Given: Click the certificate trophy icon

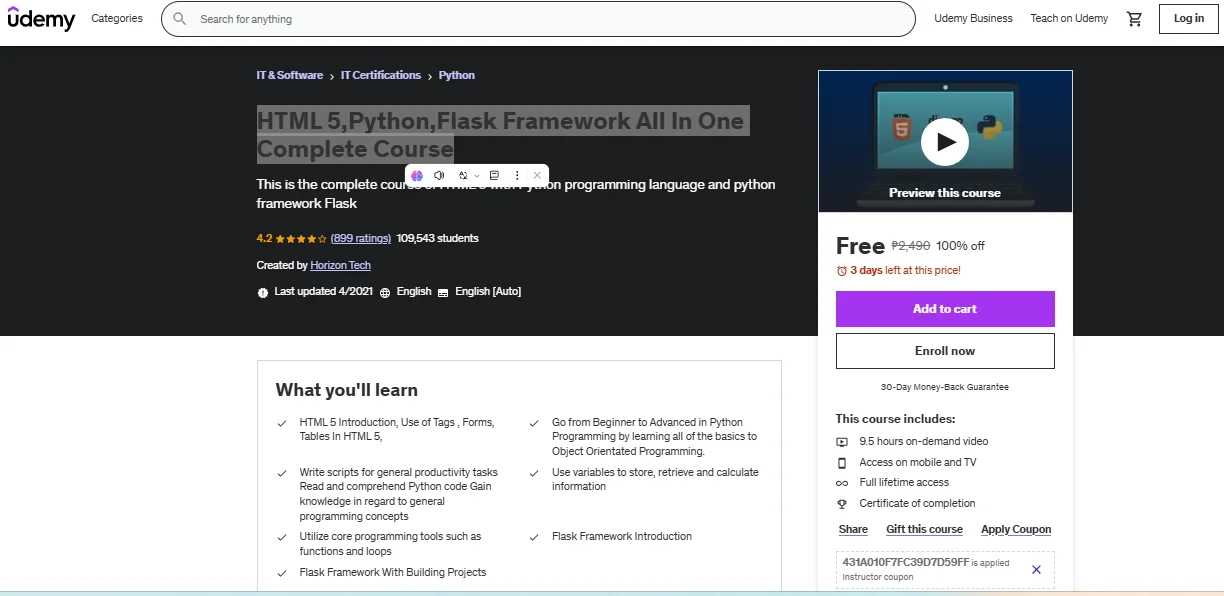Looking at the screenshot, I should pyautogui.click(x=842, y=504).
